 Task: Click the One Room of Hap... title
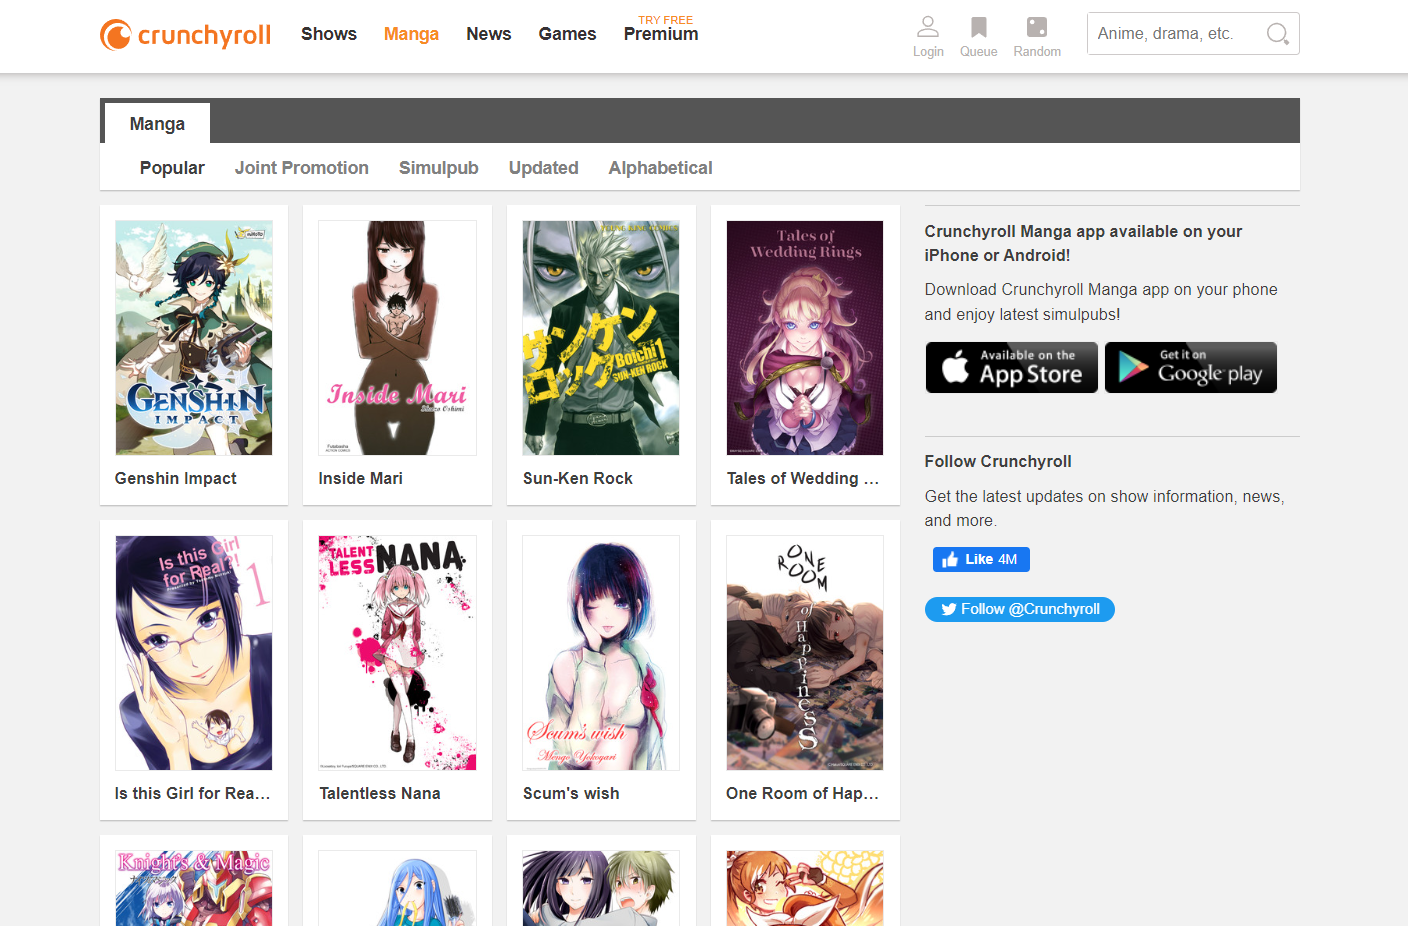click(803, 794)
